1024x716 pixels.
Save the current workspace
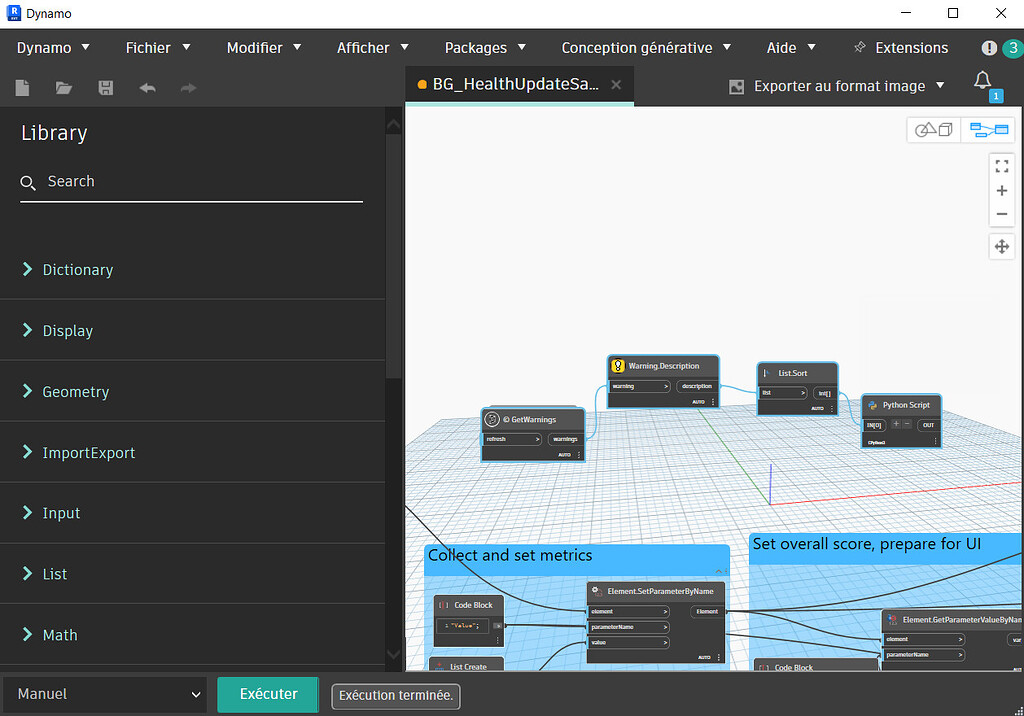105,87
